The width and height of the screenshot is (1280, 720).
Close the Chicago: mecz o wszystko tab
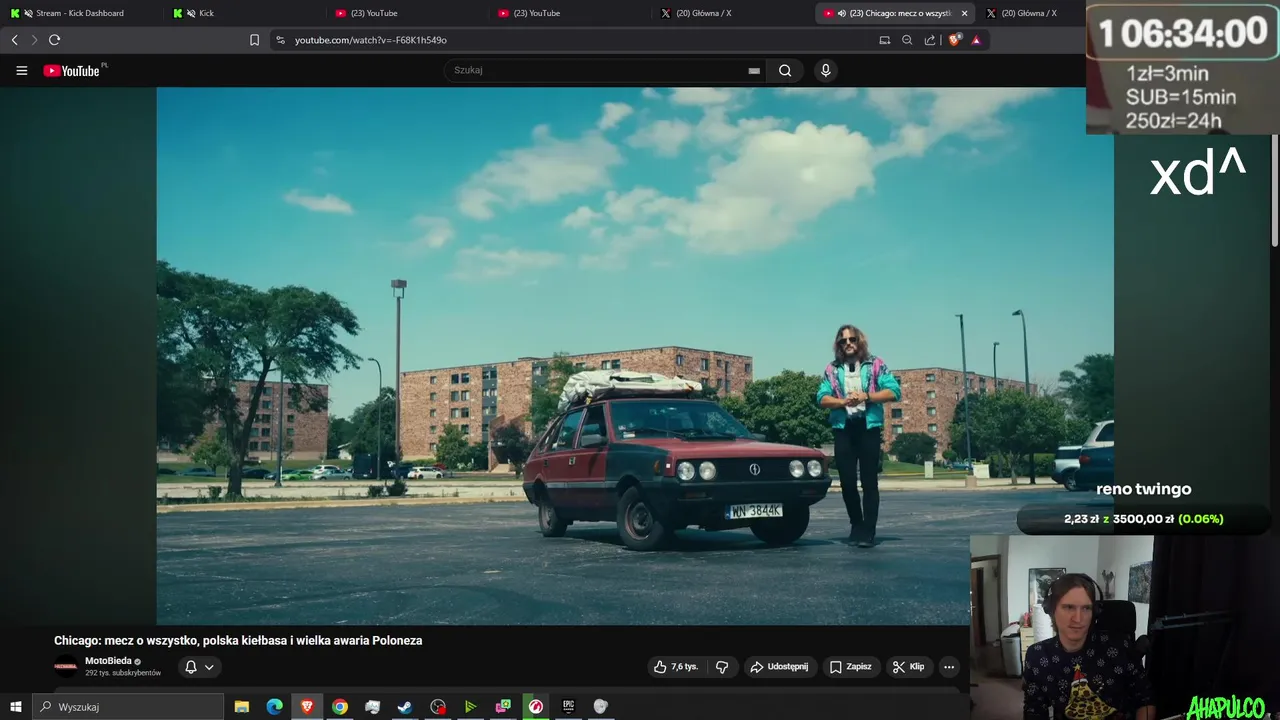click(964, 13)
